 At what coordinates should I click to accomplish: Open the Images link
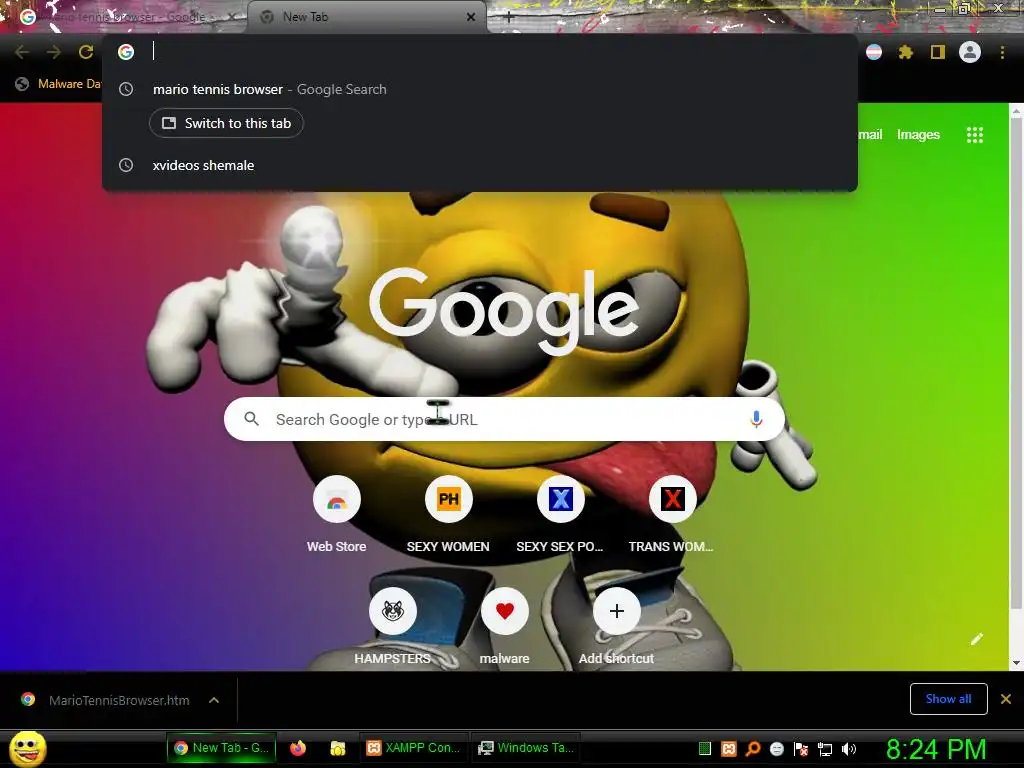pyautogui.click(x=918, y=135)
